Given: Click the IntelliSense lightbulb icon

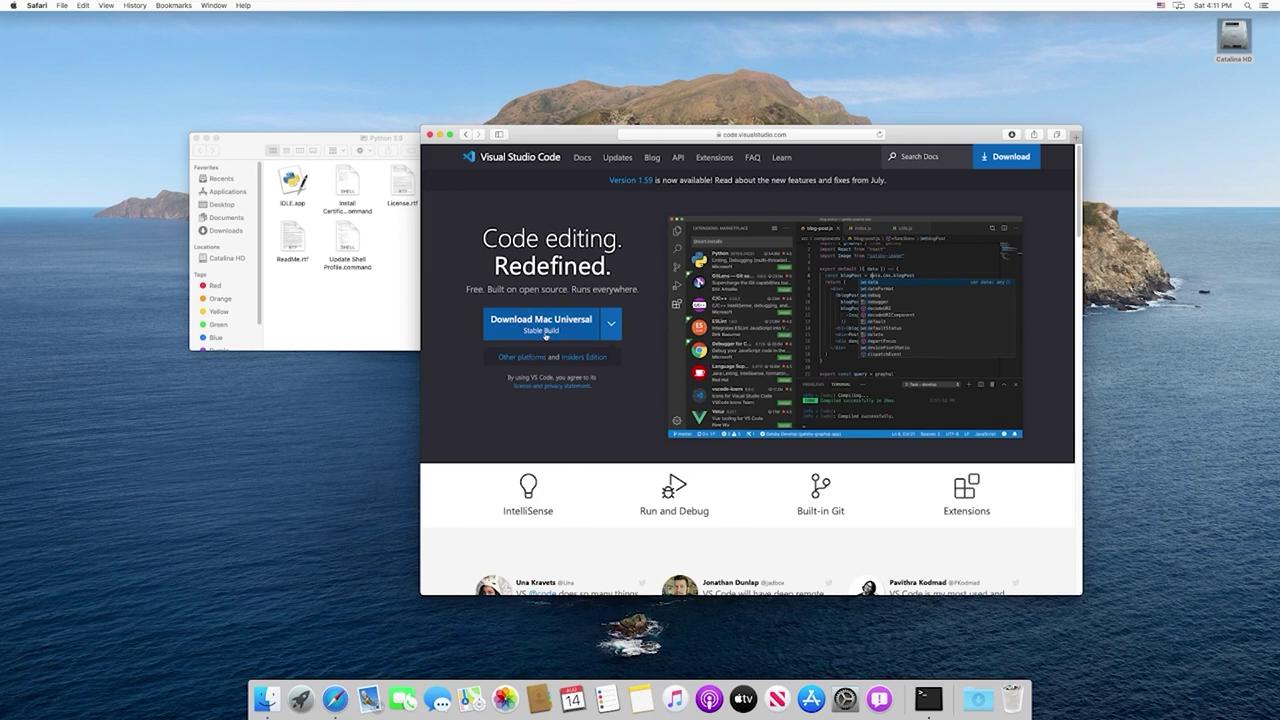Looking at the screenshot, I should point(528,486).
